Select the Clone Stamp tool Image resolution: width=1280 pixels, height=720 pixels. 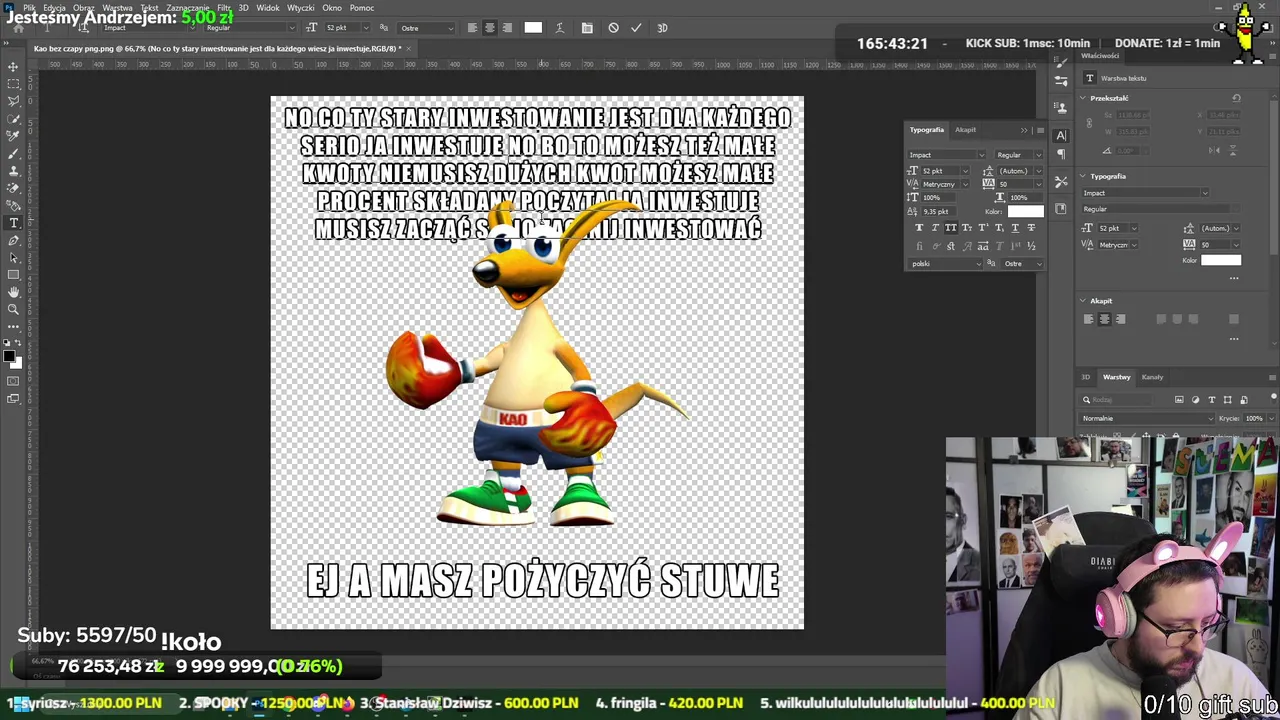[13, 170]
